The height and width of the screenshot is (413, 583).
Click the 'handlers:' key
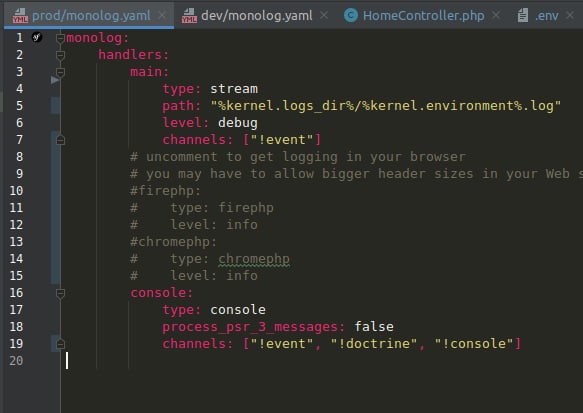133,55
